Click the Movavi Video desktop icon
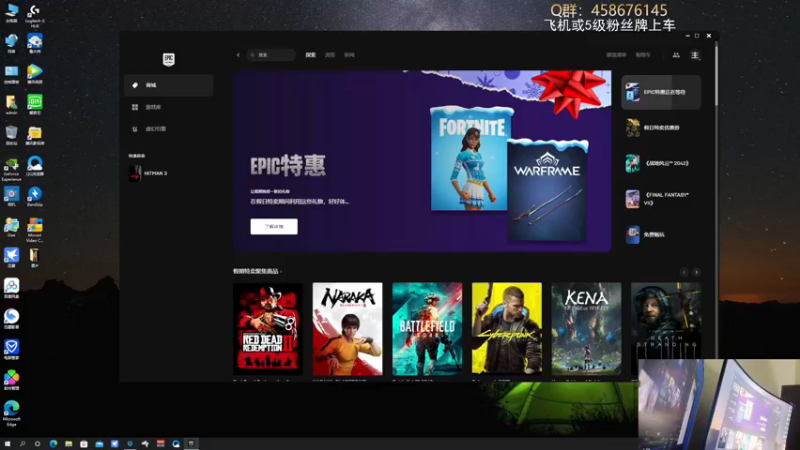Screen dimensions: 800x450 (35, 230)
